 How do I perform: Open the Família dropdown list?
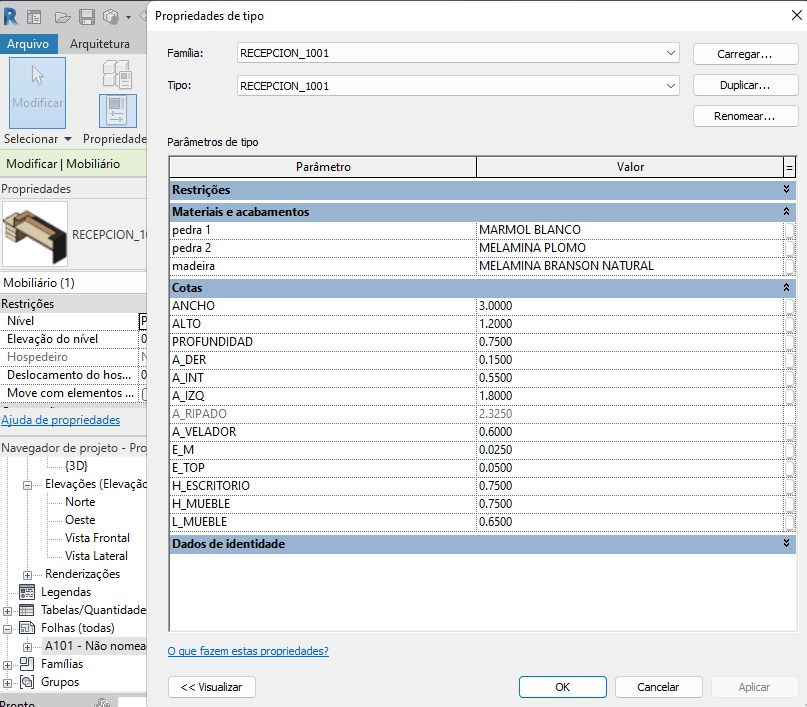[671, 53]
